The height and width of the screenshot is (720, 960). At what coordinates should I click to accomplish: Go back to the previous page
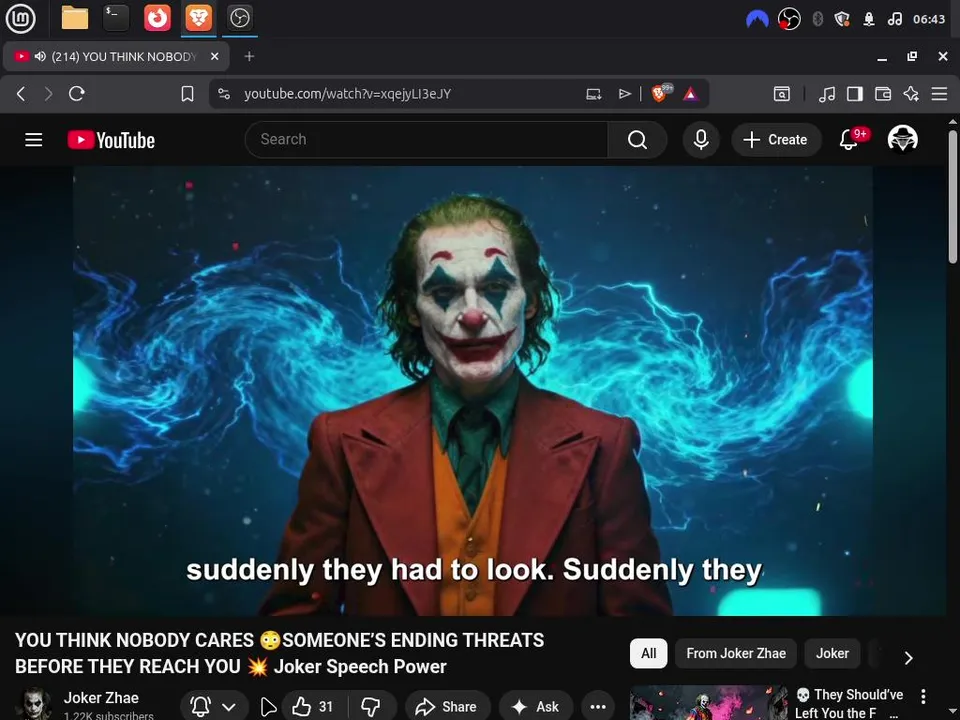pyautogui.click(x=21, y=94)
